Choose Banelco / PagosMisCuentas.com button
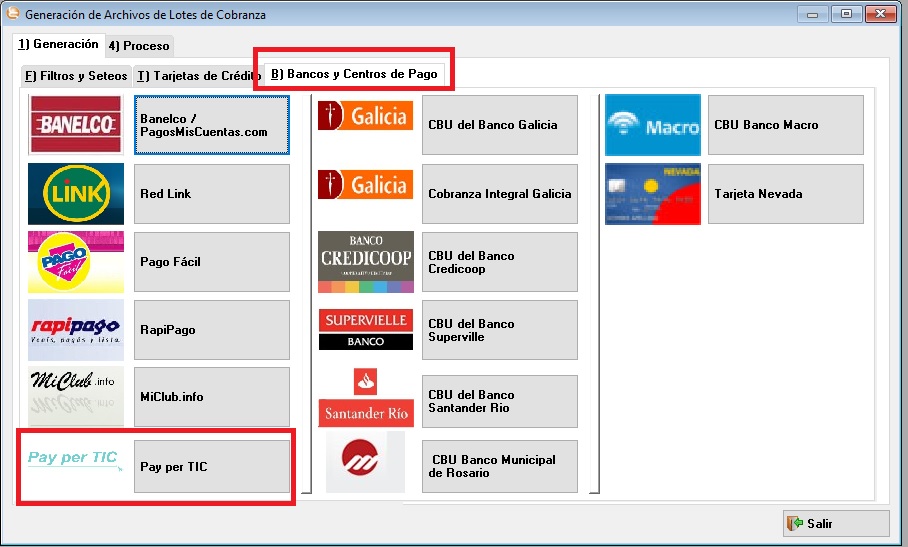Image resolution: width=908 pixels, height=547 pixels. point(211,125)
